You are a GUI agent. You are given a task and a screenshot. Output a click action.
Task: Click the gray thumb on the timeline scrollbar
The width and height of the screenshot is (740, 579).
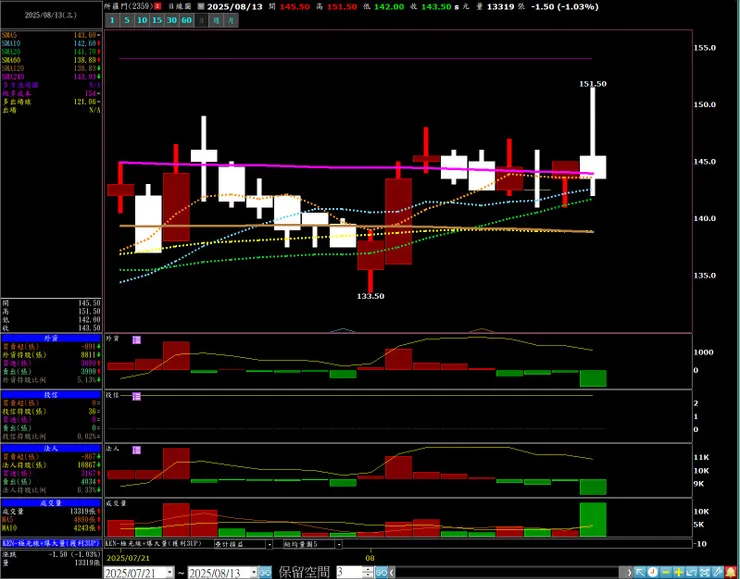click(x=622, y=573)
